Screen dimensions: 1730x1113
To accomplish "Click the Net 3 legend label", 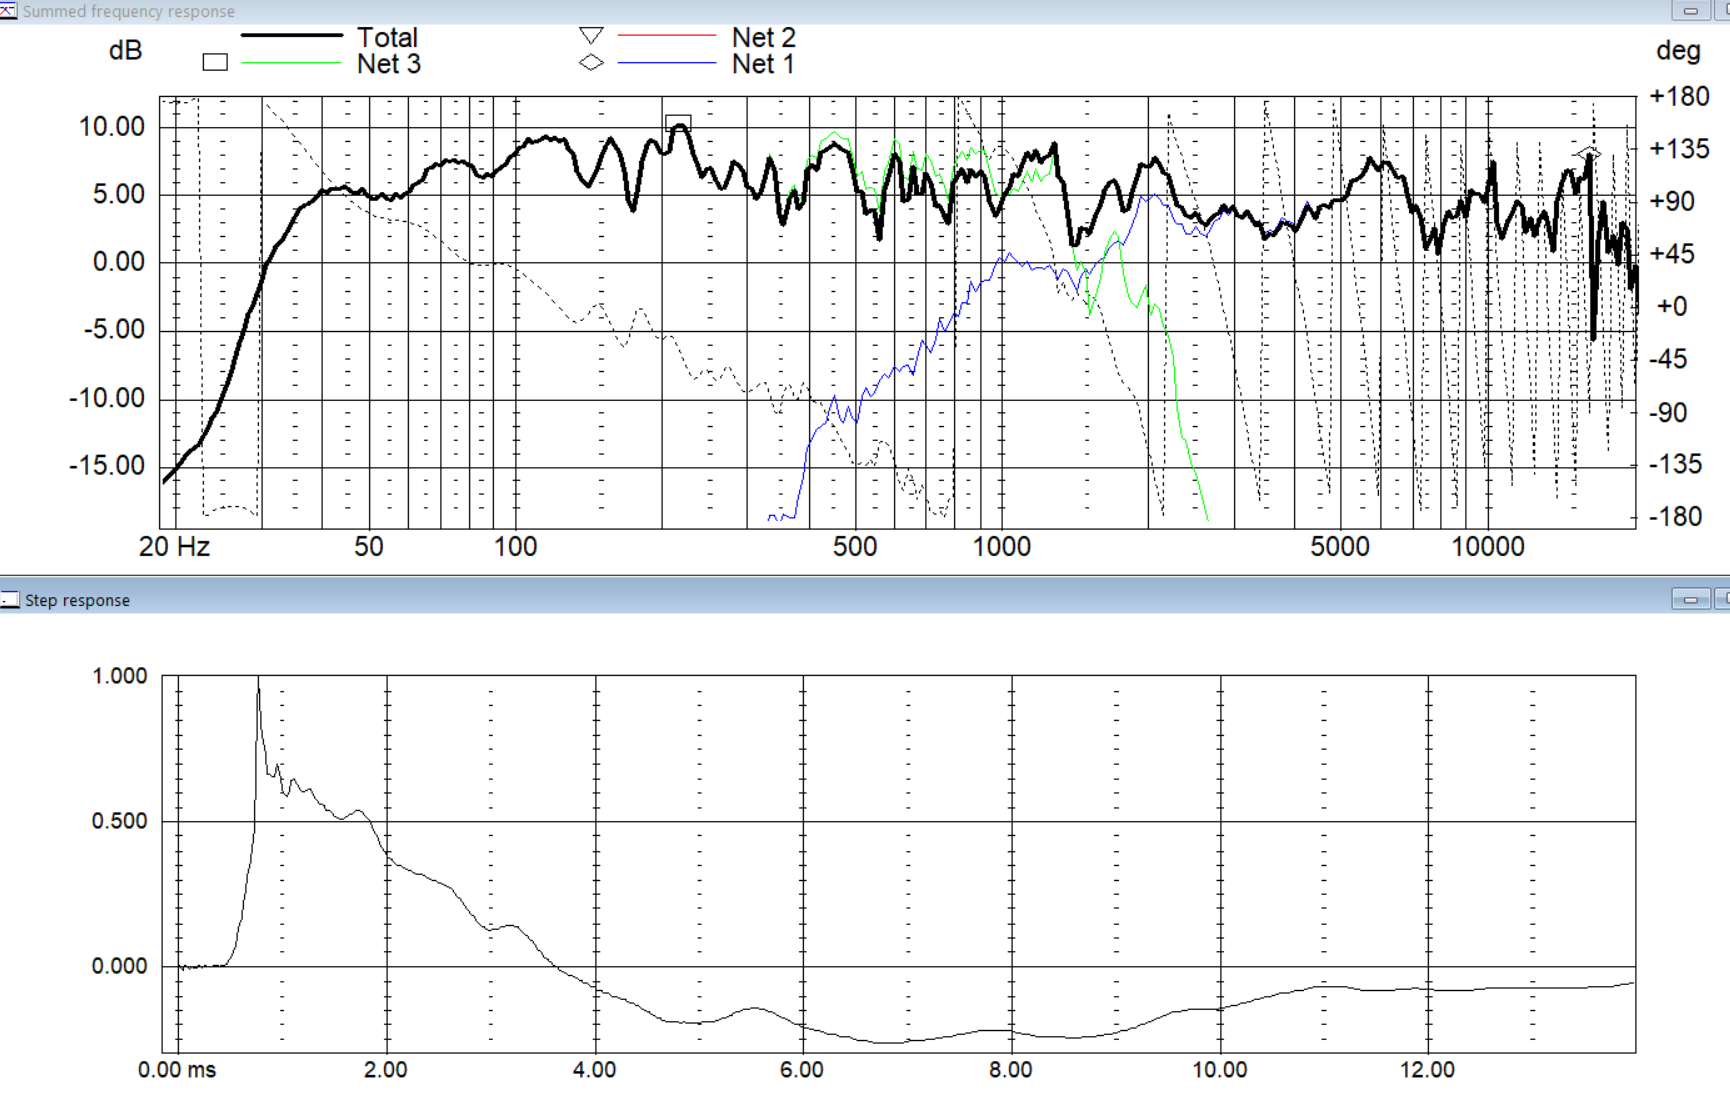I will (x=388, y=64).
